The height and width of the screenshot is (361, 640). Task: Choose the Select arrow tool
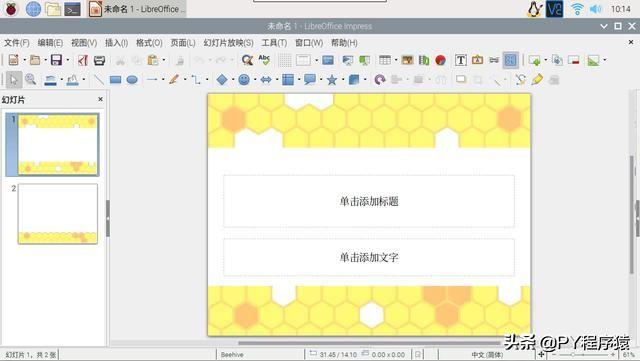[x=14, y=80]
